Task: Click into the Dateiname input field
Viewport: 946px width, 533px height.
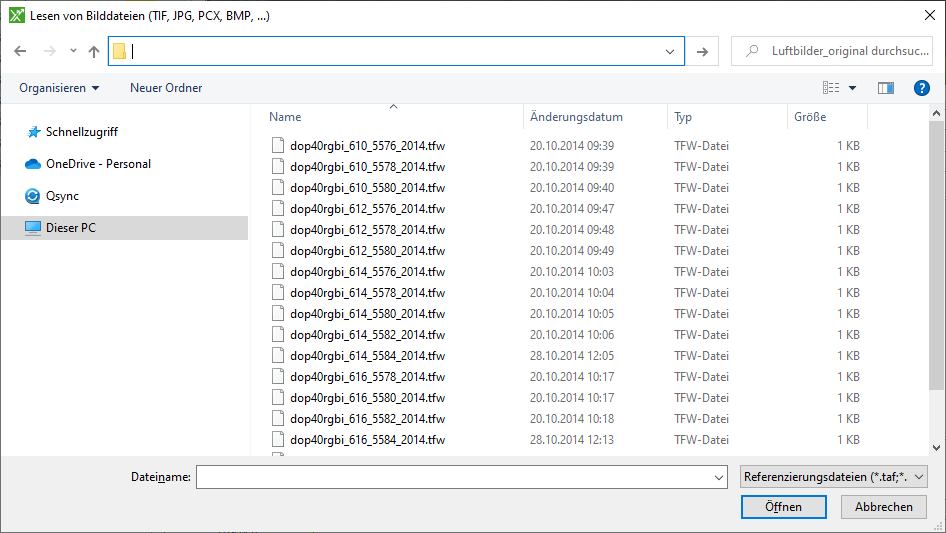Action: click(460, 478)
